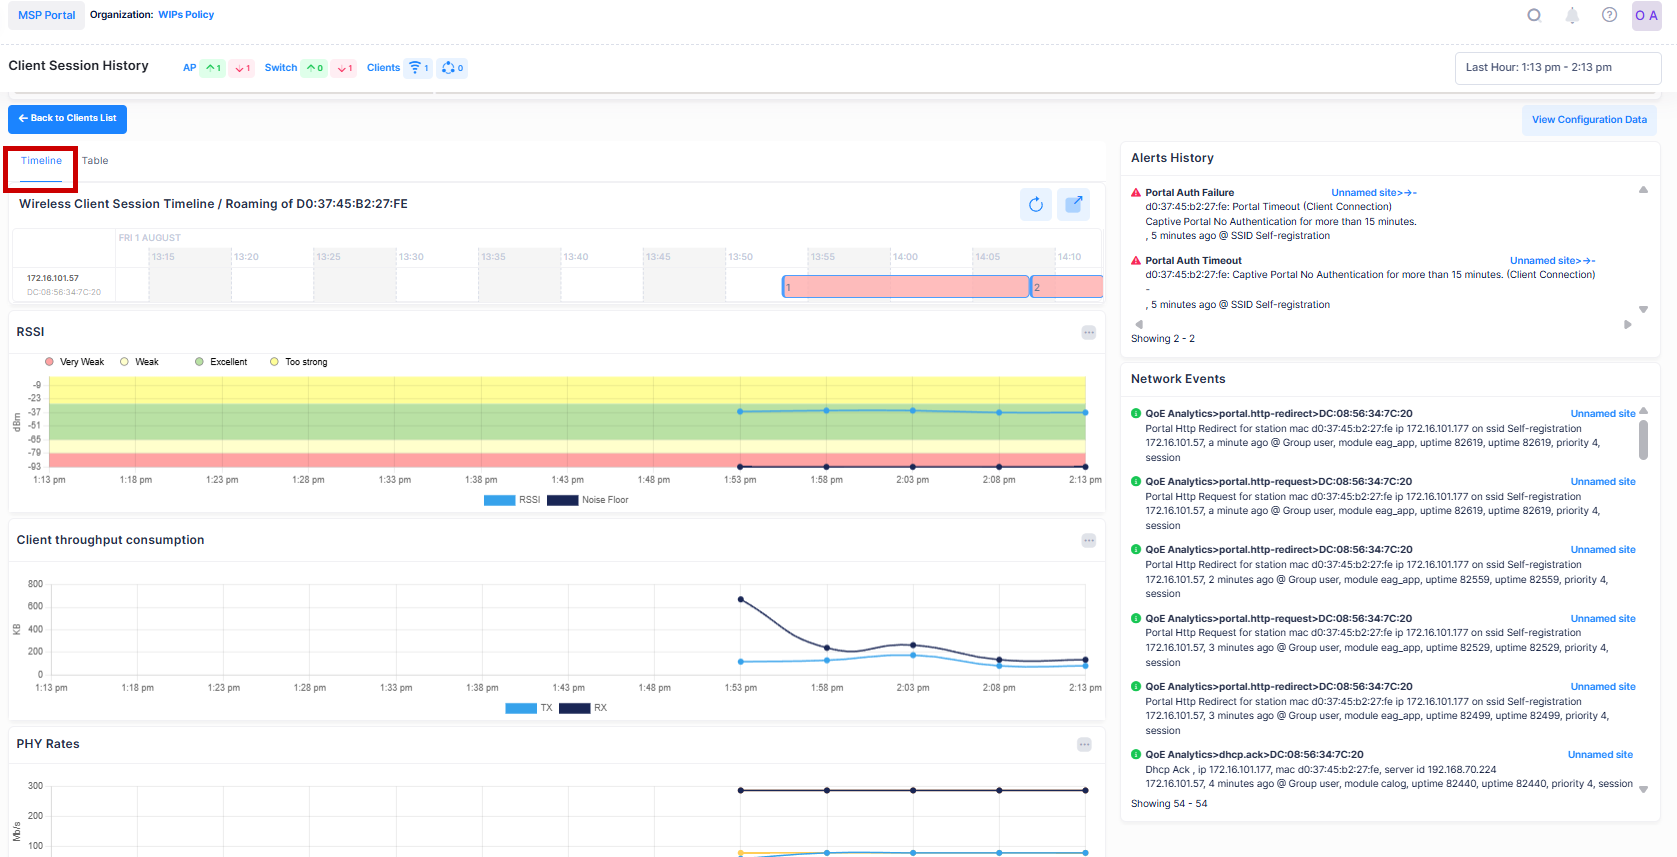Click View Configuration Data button
1677x857 pixels.
(1588, 120)
